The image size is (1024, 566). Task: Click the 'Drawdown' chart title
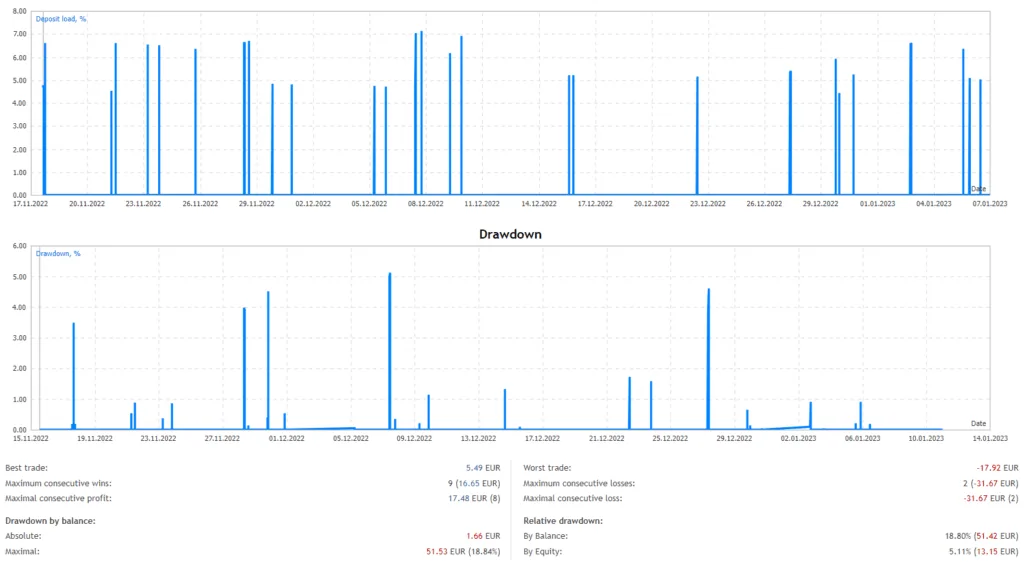(x=511, y=233)
